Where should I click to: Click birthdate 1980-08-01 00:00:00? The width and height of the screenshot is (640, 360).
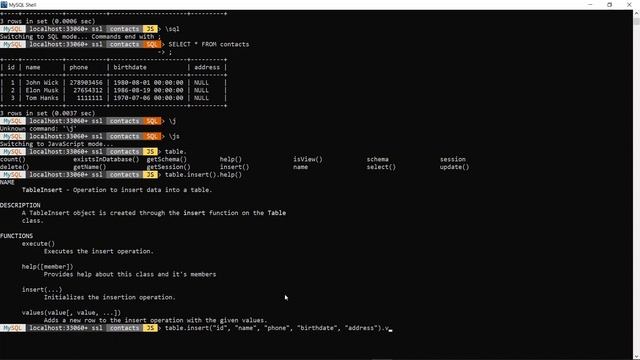[148, 82]
